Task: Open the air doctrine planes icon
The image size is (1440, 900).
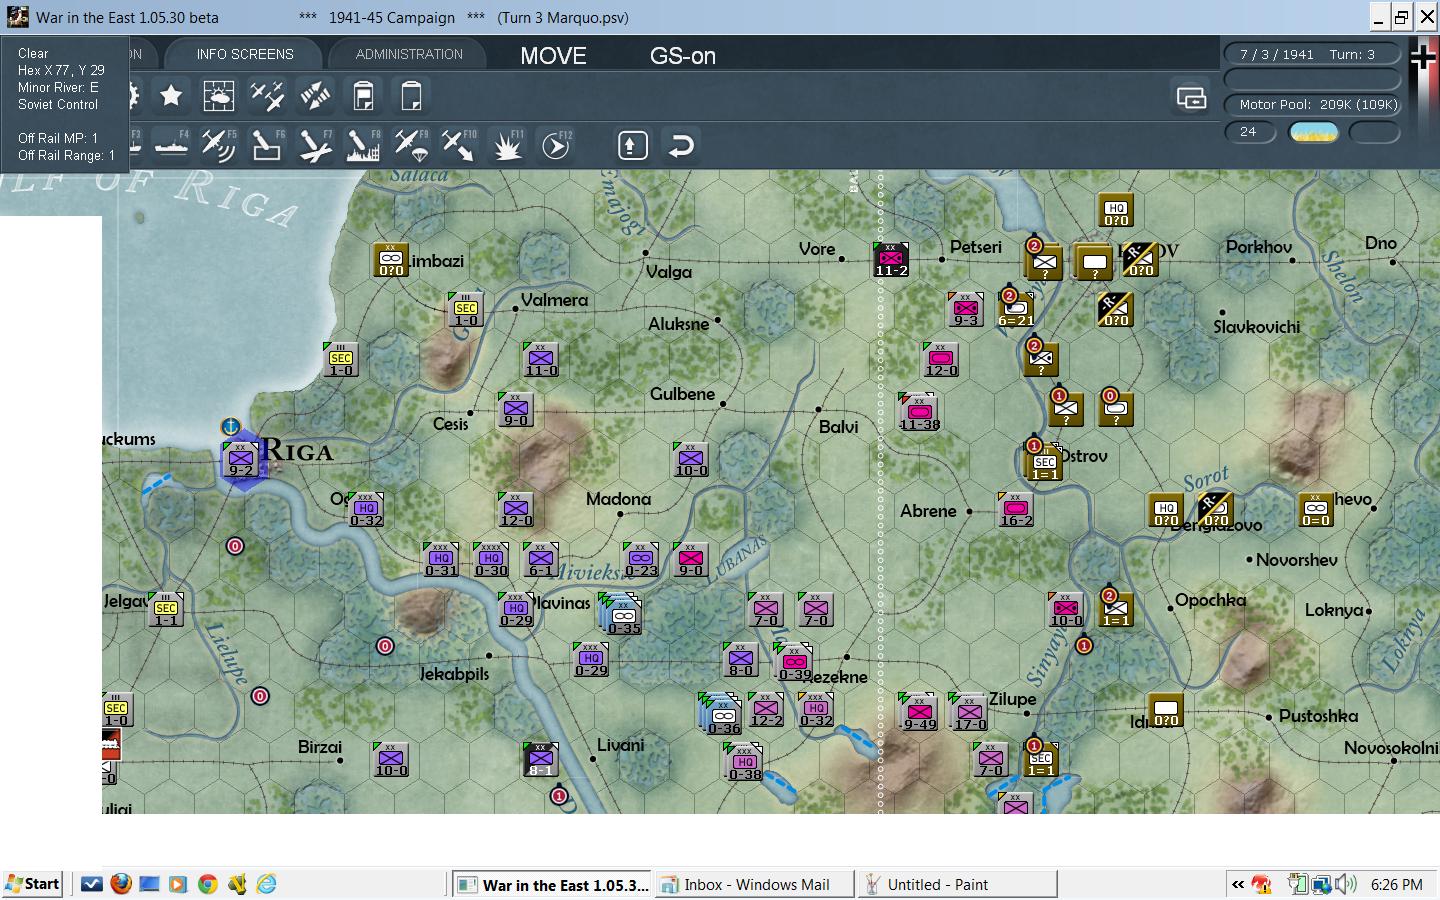Action: [266, 96]
